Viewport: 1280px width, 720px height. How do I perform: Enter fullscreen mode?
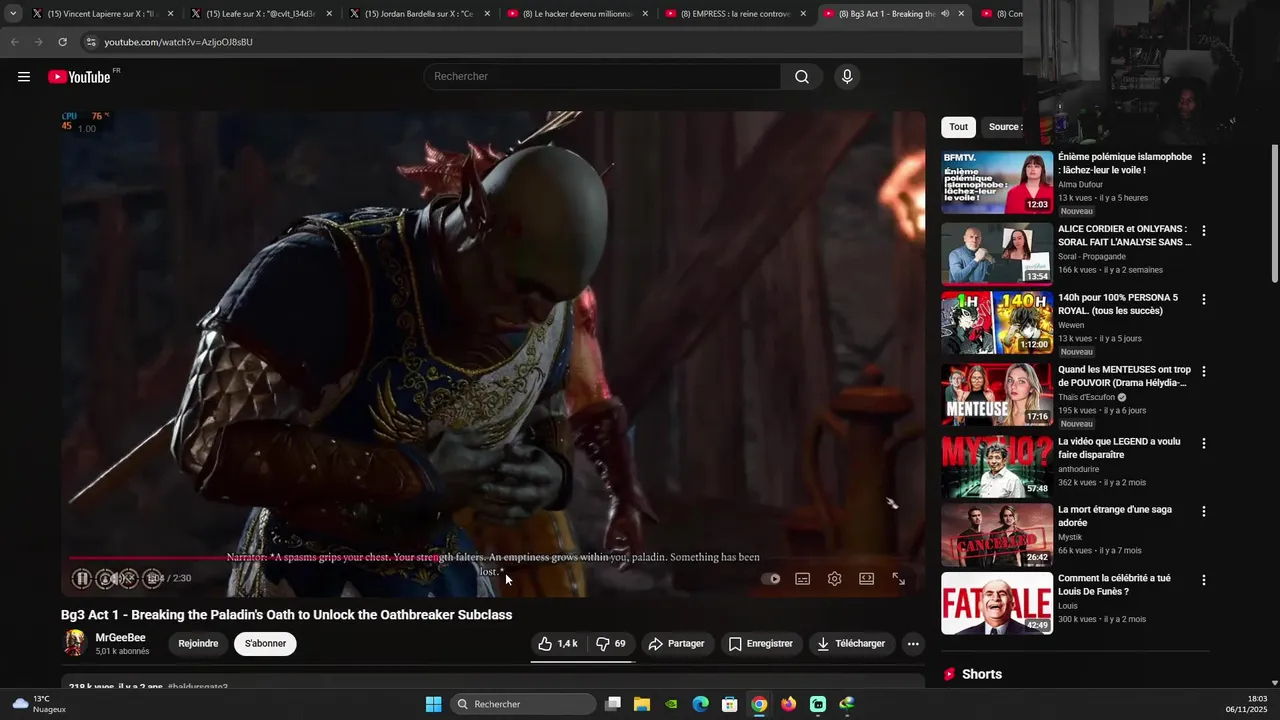point(899,579)
